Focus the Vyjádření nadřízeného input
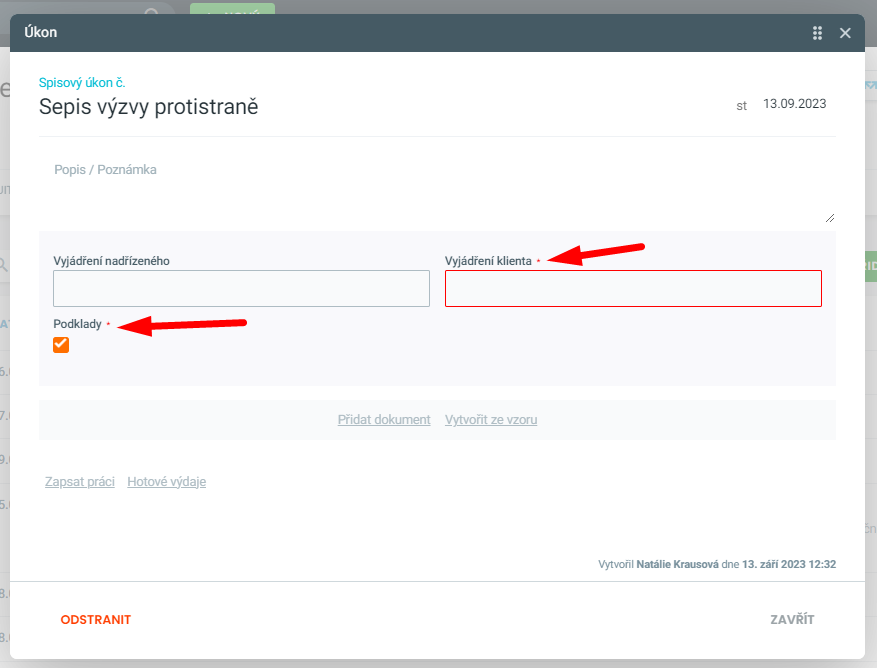This screenshot has height=668, width=877. click(x=241, y=289)
